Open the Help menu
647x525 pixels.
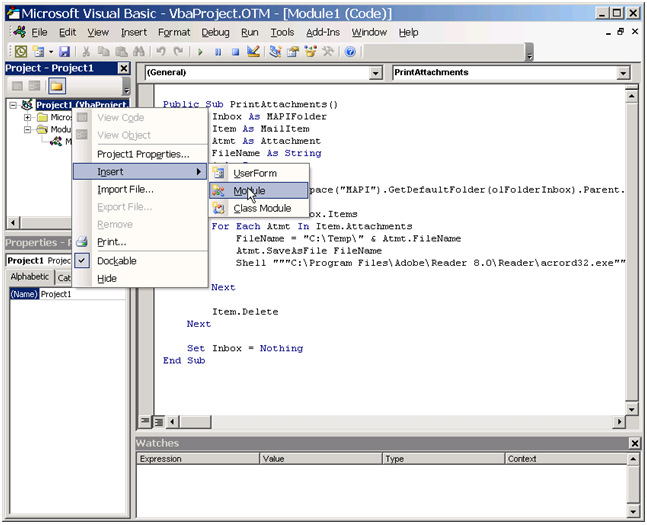pos(408,32)
